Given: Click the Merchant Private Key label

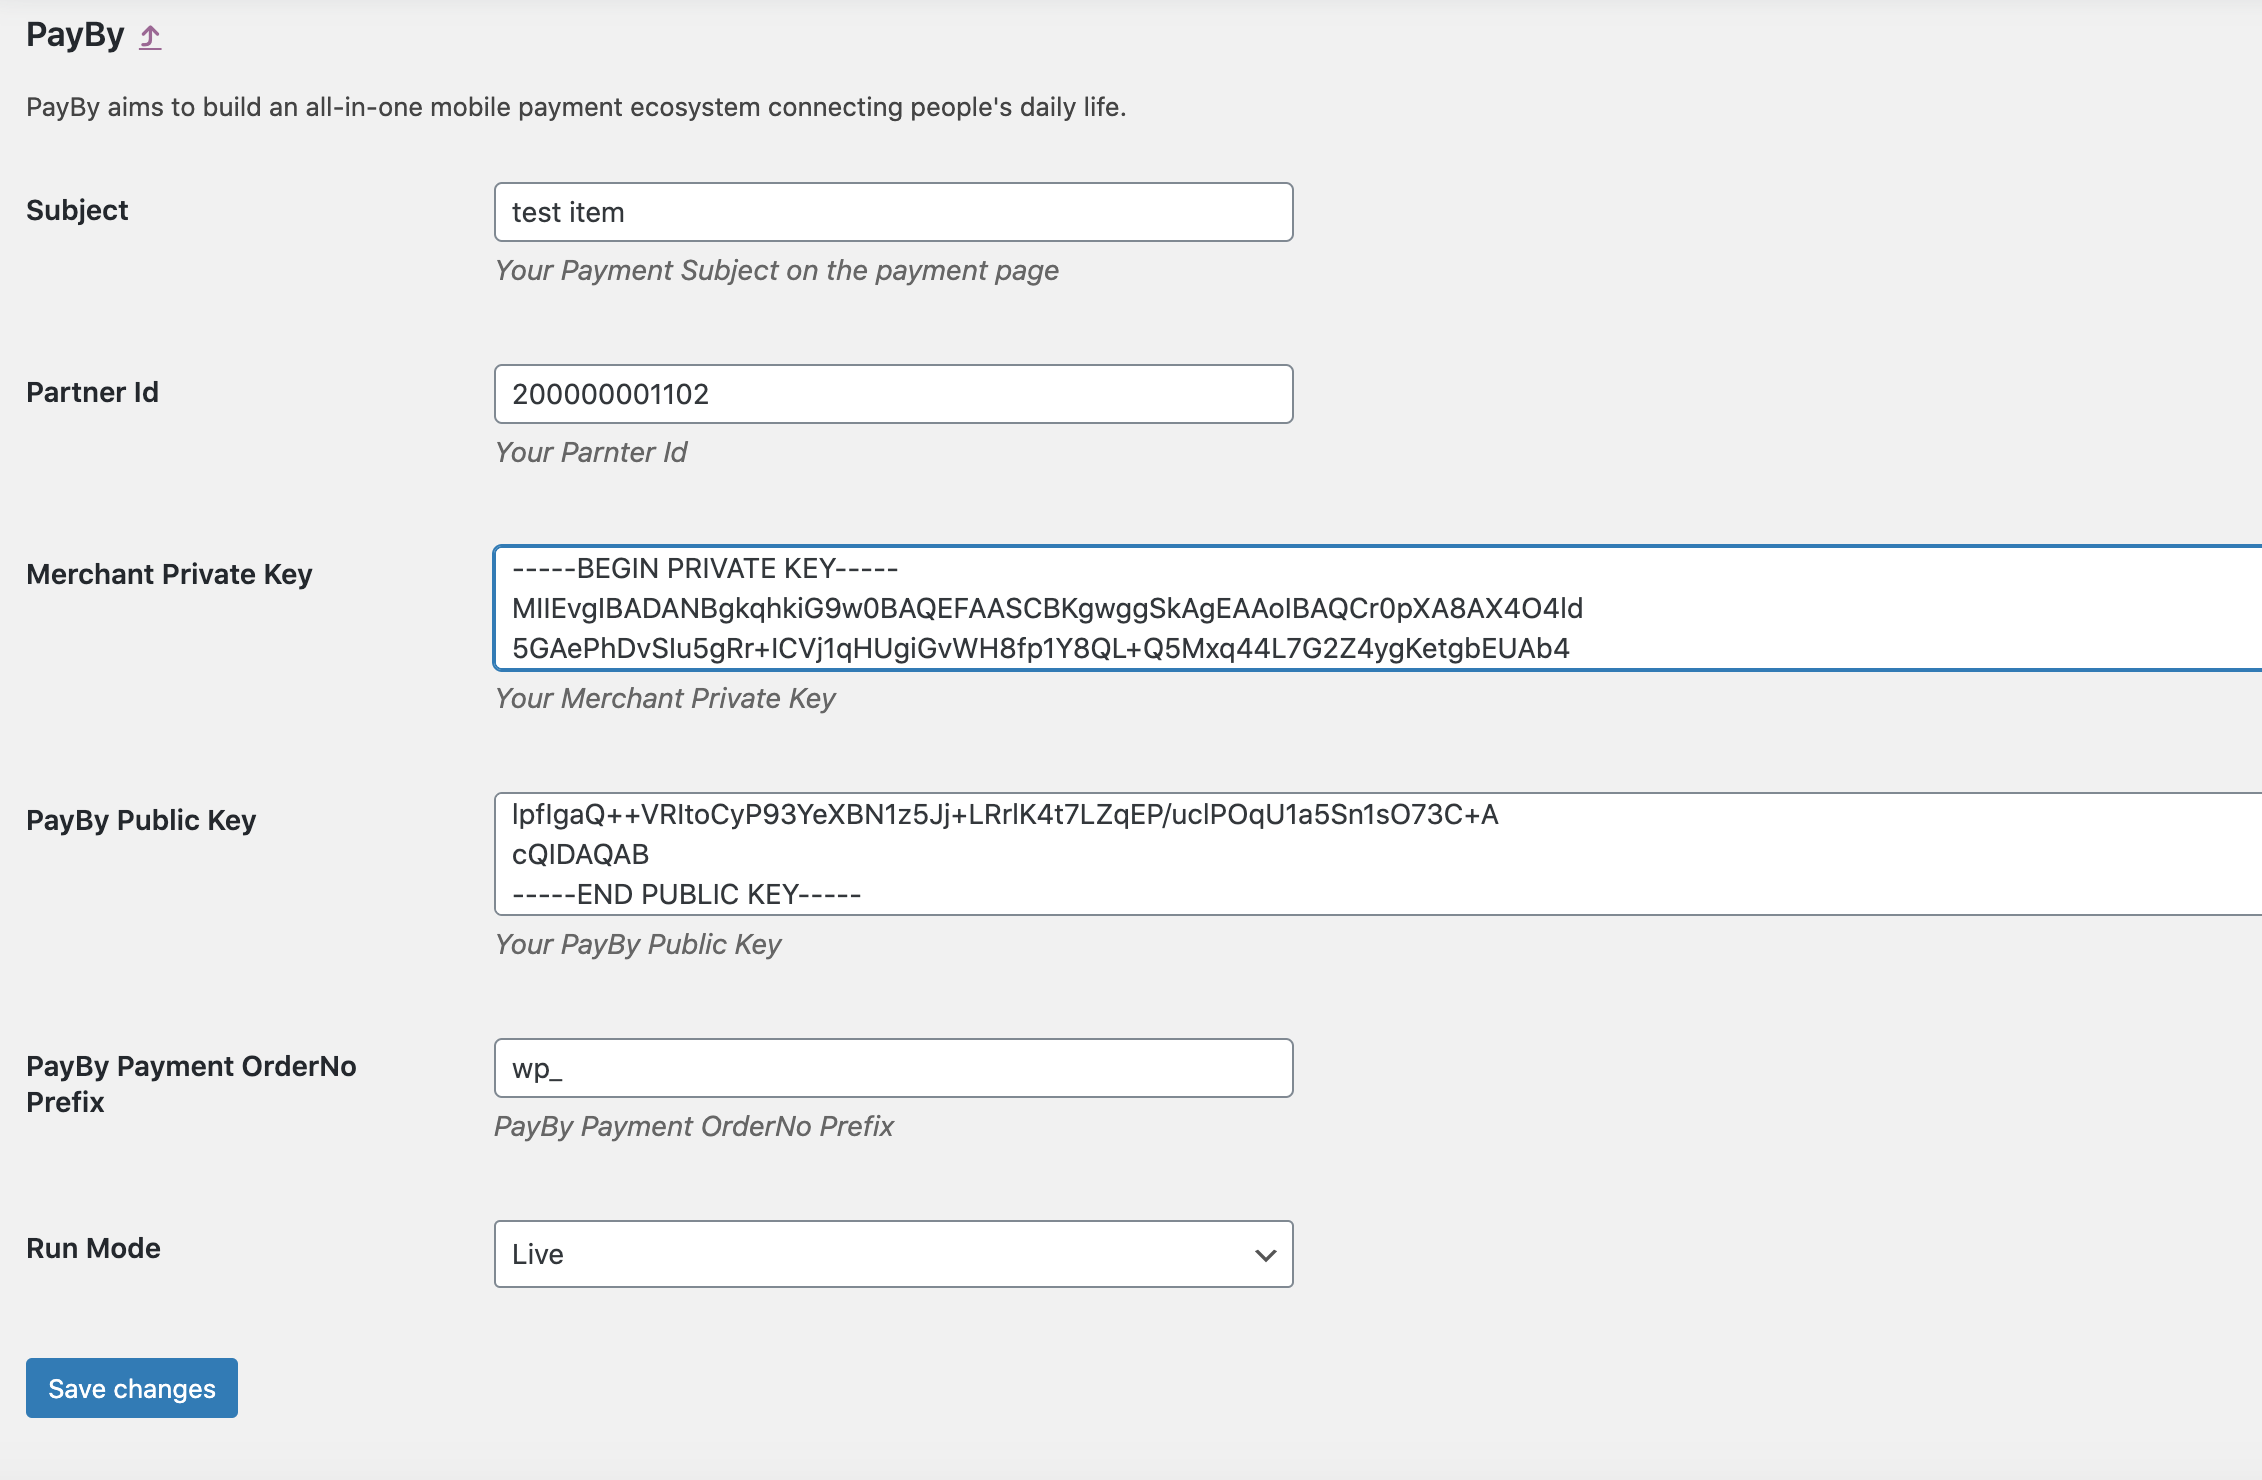Looking at the screenshot, I should tap(169, 574).
